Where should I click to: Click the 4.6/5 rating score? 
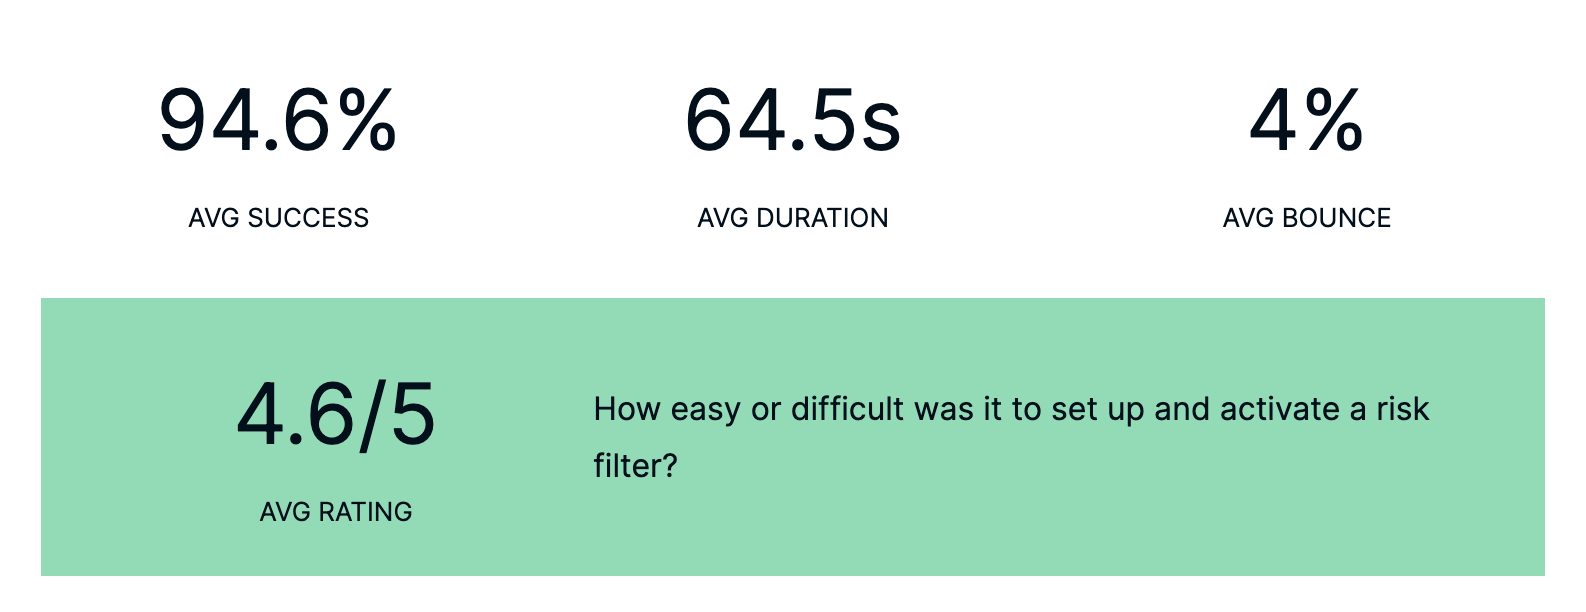[x=336, y=414]
